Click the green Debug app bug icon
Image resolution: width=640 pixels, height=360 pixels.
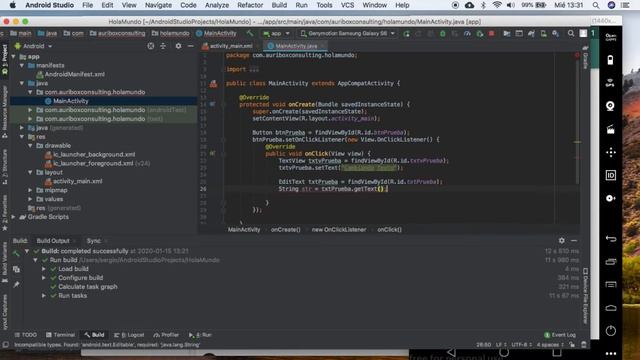443,33
